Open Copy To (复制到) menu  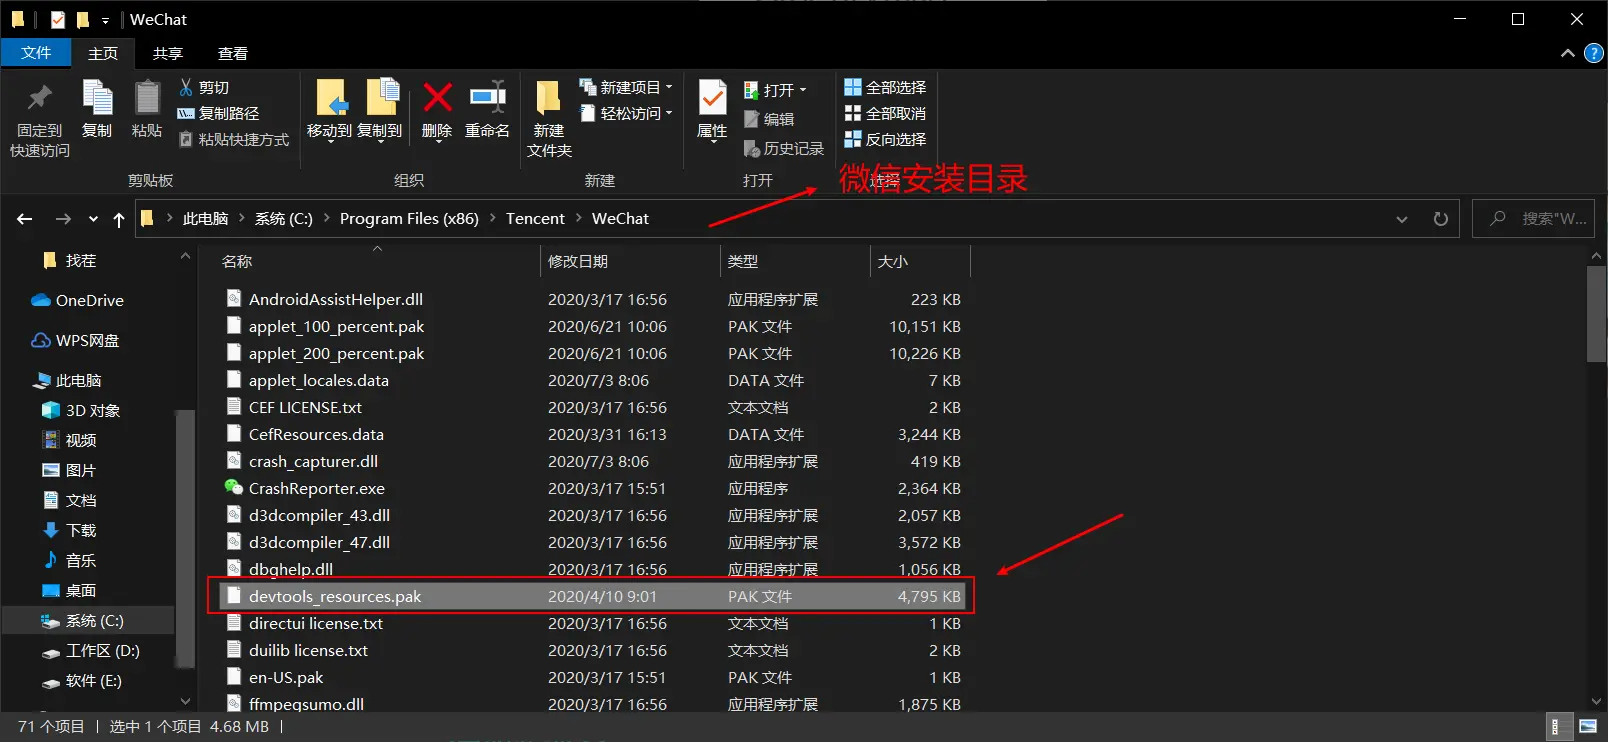[x=380, y=110]
